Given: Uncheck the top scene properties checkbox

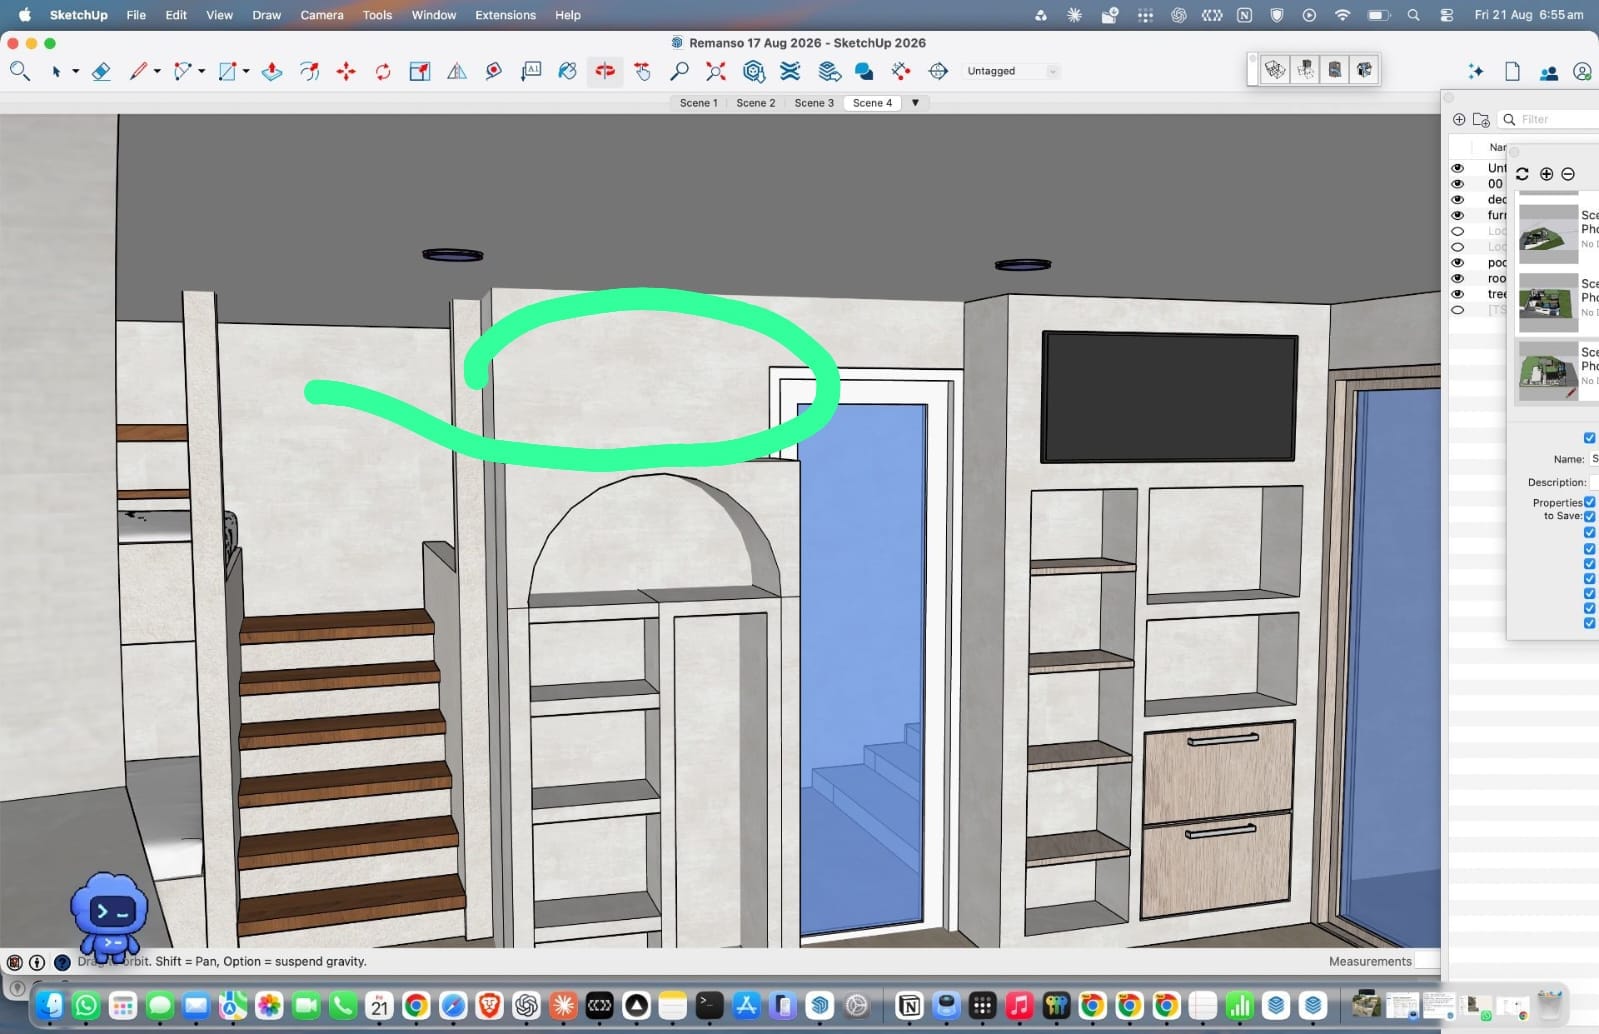Looking at the screenshot, I should point(1589,438).
